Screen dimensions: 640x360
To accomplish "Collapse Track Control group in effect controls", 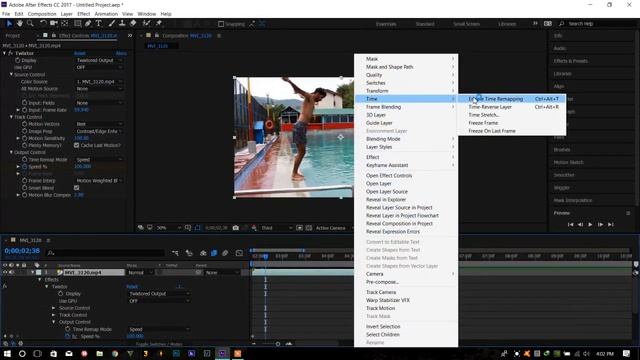I will point(11,117).
